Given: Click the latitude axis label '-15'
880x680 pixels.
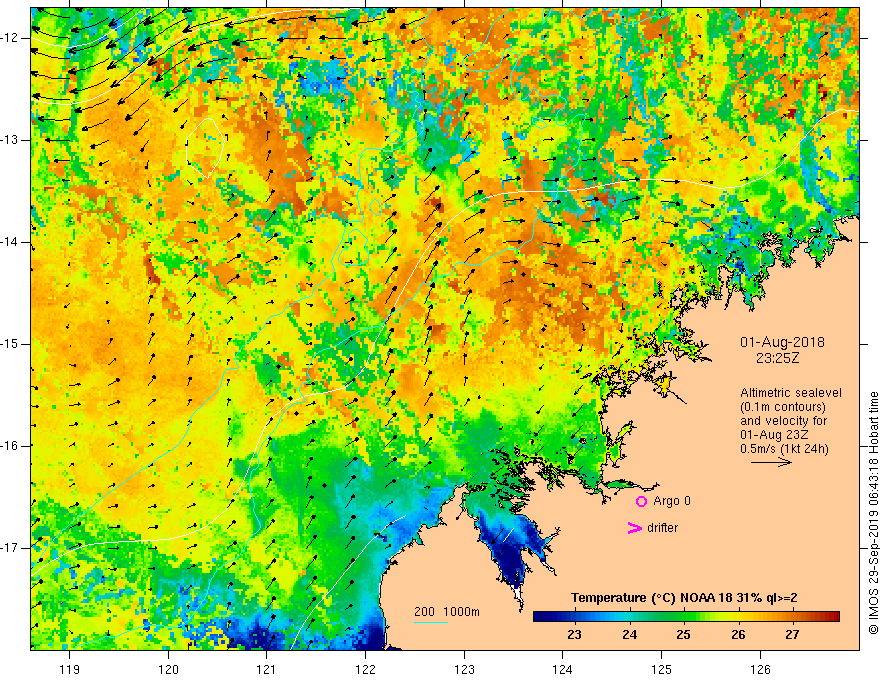Looking at the screenshot, I should click(11, 344).
